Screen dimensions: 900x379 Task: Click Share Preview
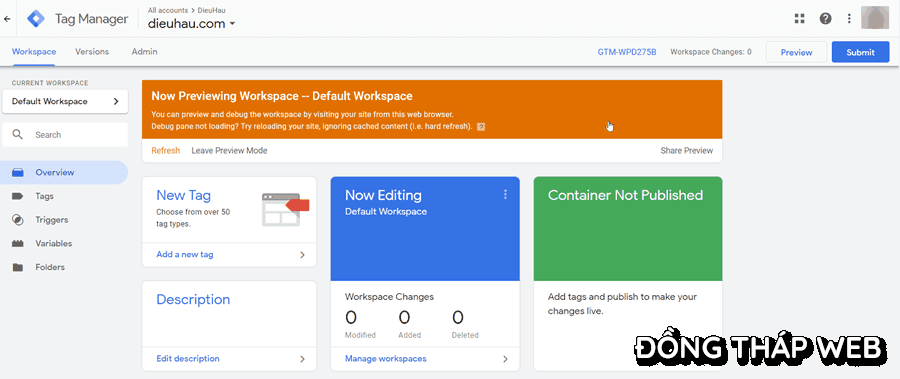686,150
